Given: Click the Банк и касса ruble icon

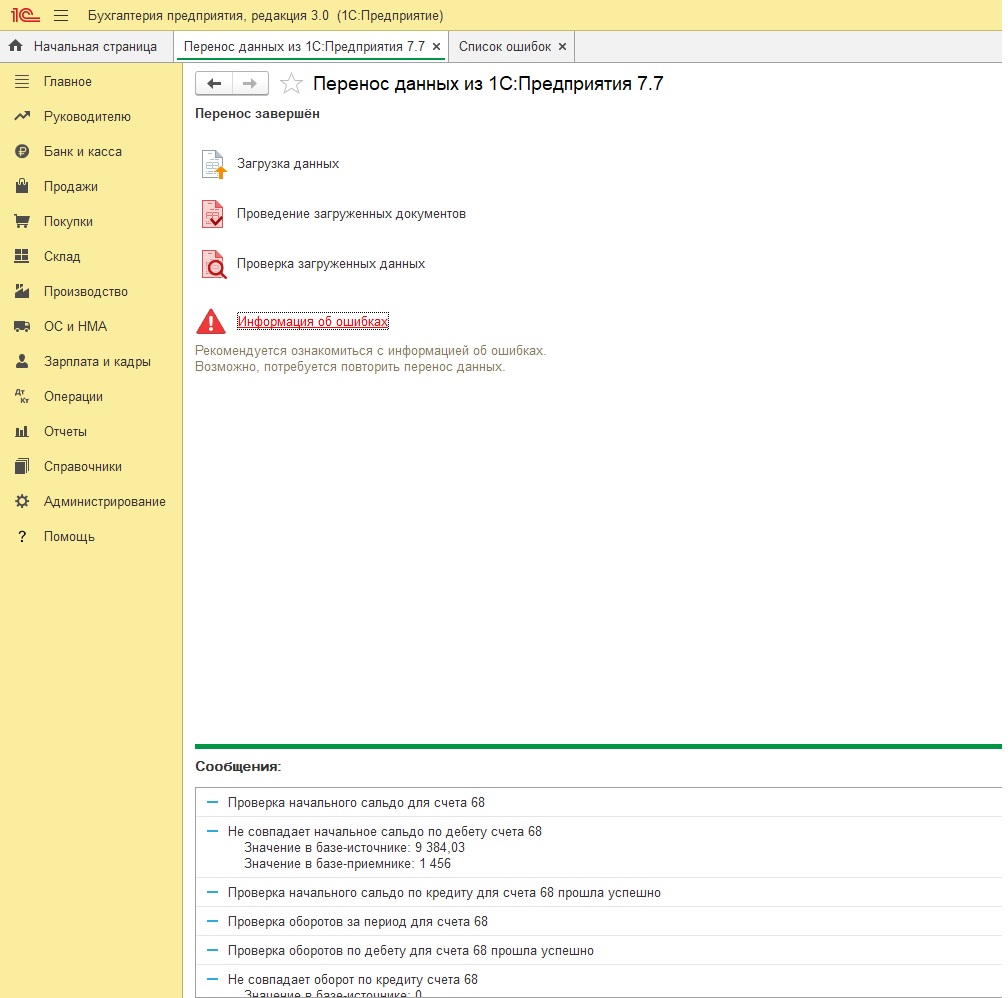Looking at the screenshot, I should pos(22,152).
